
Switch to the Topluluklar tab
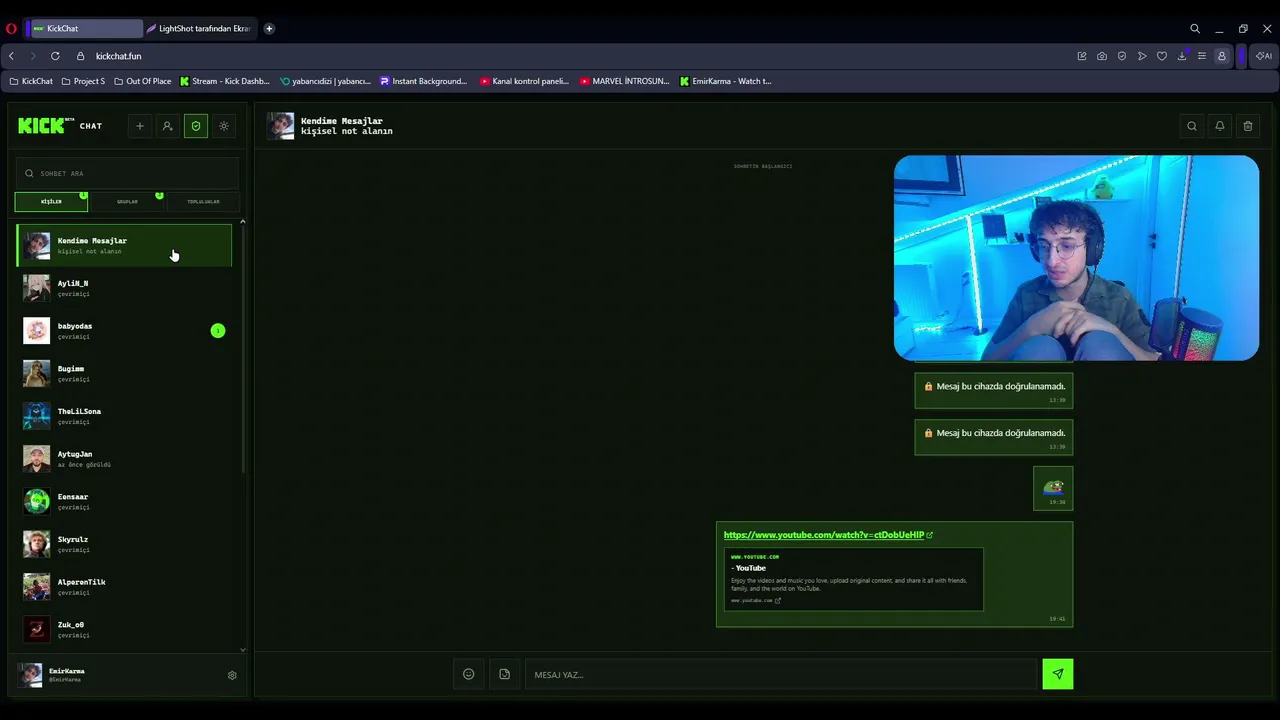coord(203,202)
